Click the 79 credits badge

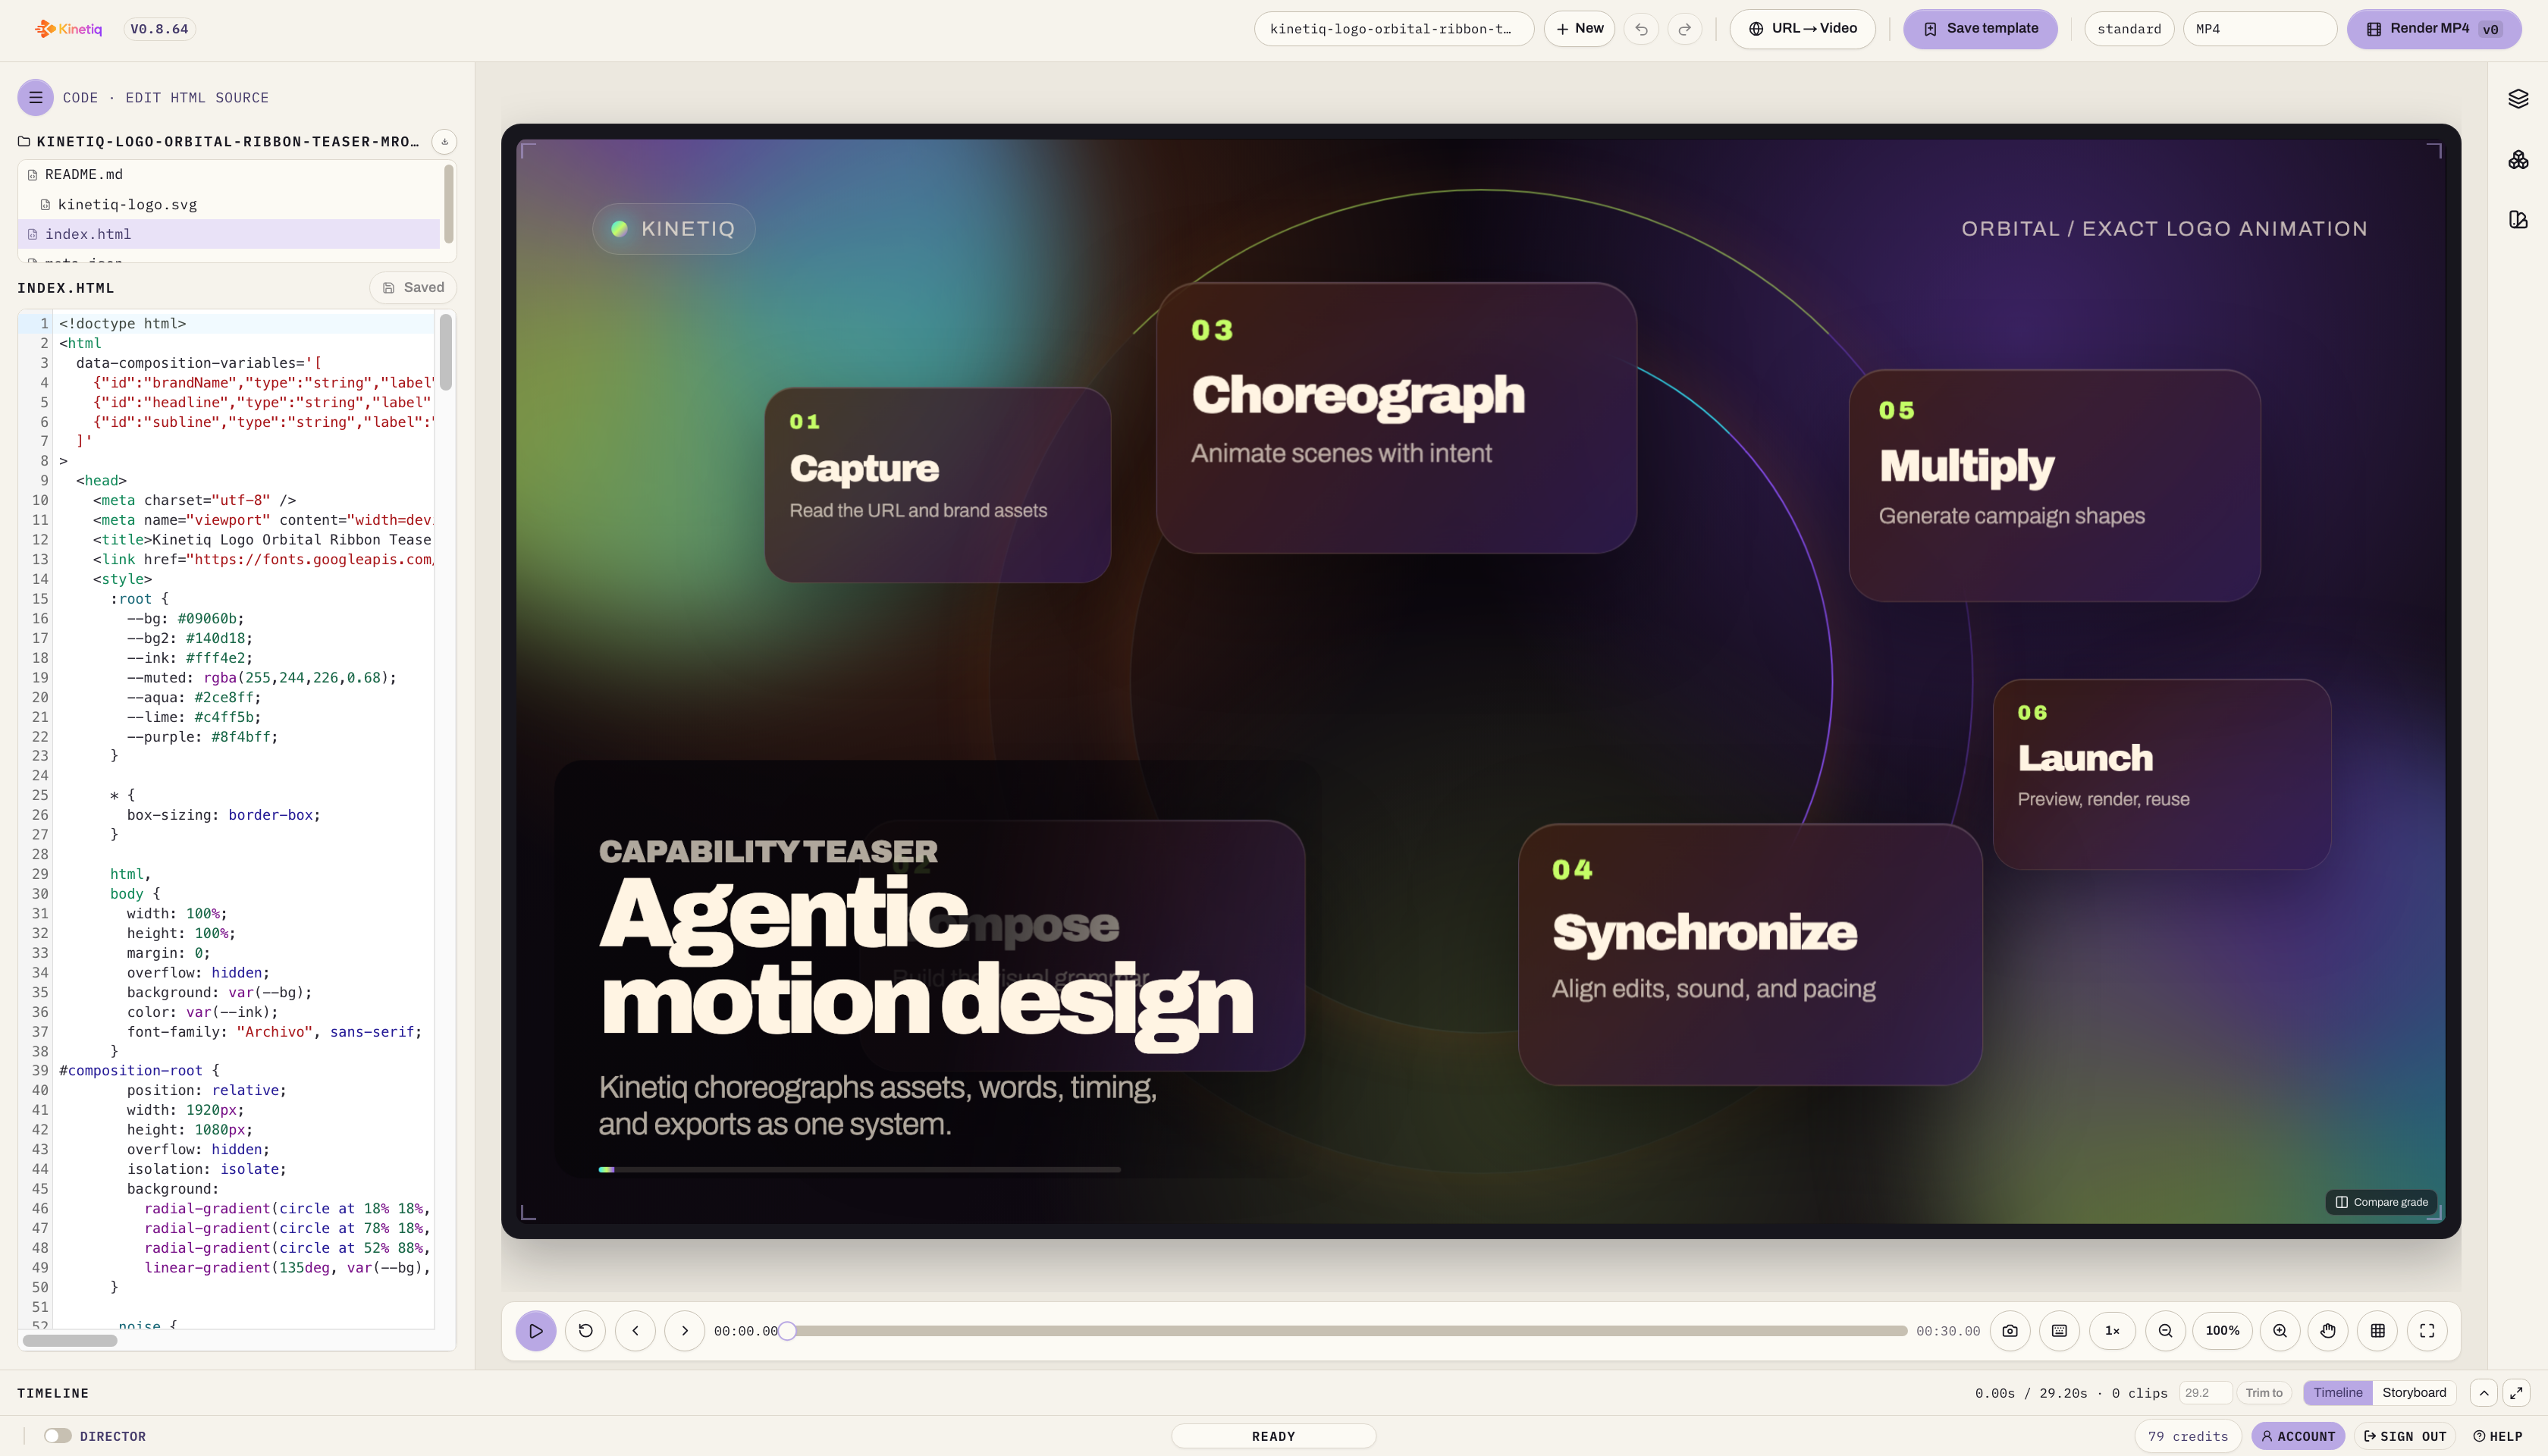(2188, 1436)
